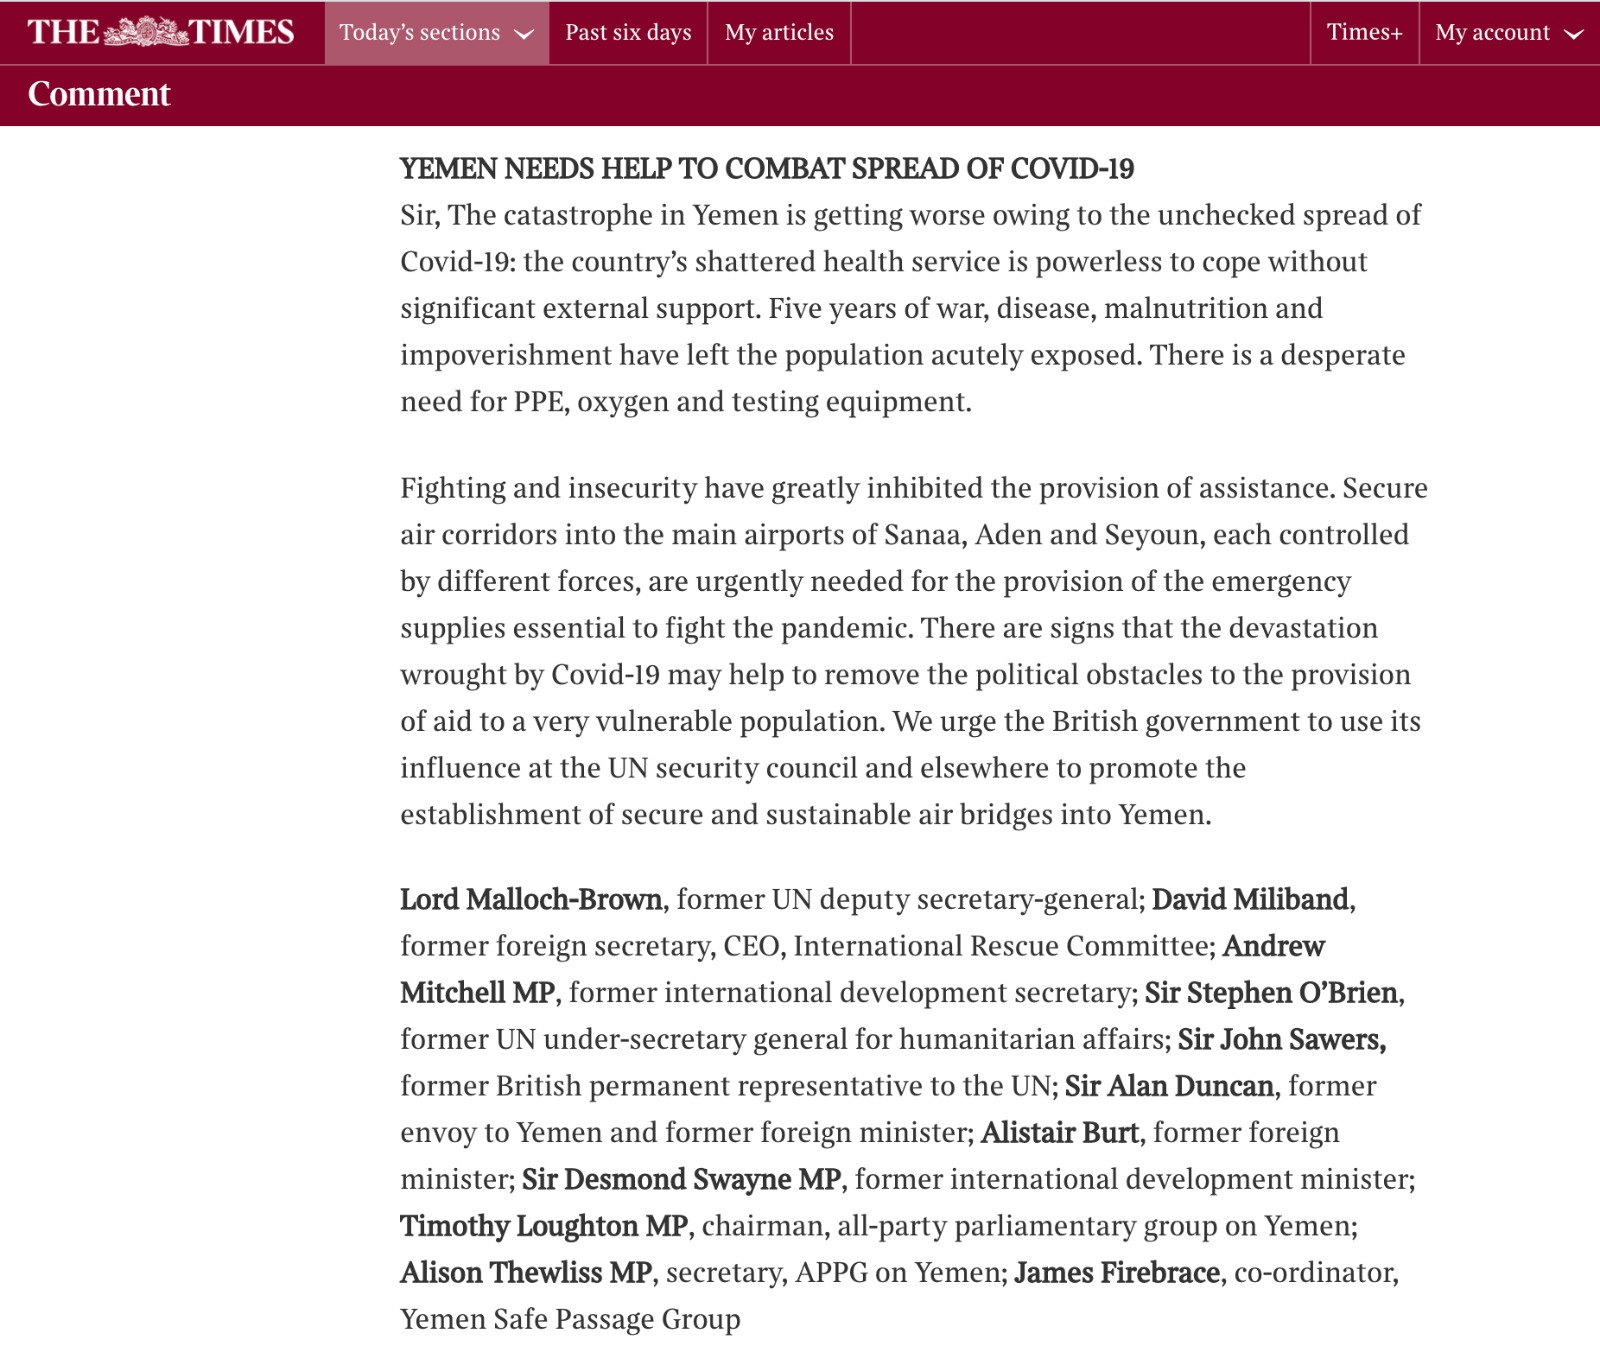The image size is (1600, 1346).
Task: Open My articles tab
Action: pos(779,32)
